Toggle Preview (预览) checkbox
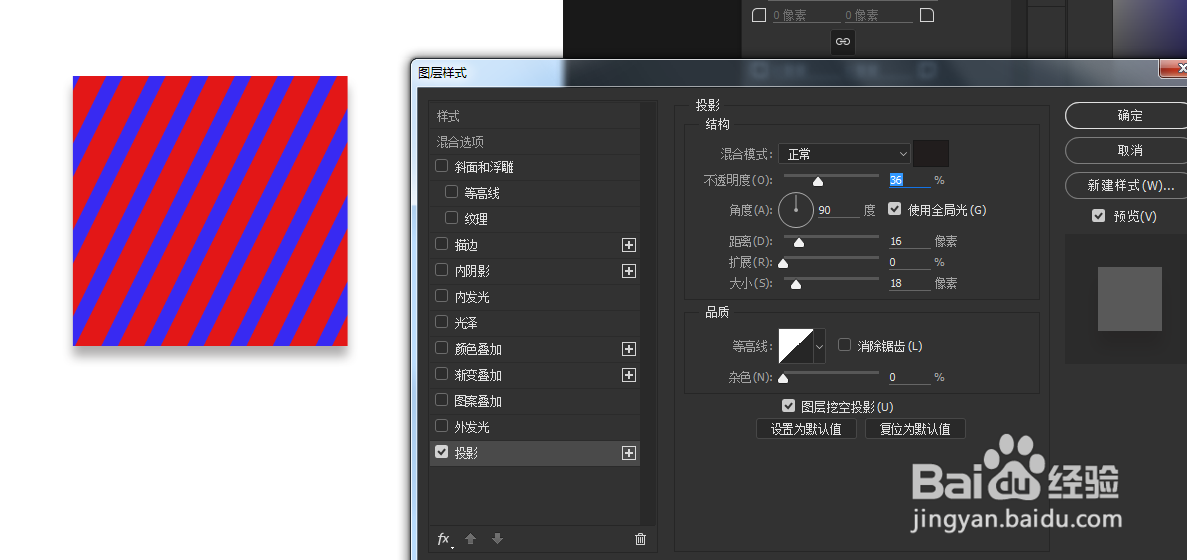This screenshot has width=1187, height=560. (1098, 216)
